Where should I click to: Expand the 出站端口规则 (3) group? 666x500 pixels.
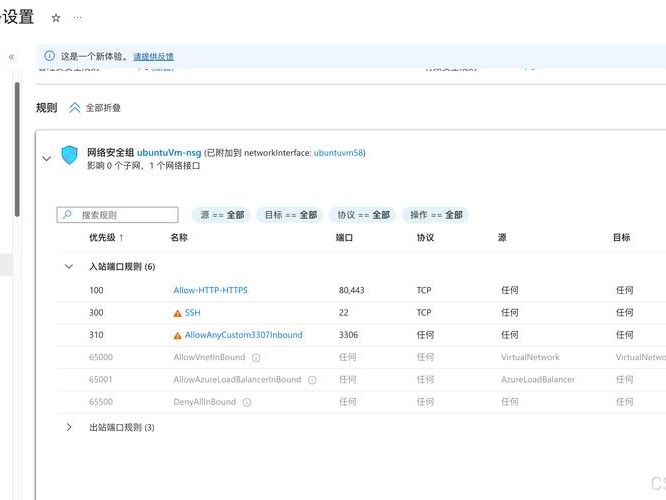[x=69, y=427]
